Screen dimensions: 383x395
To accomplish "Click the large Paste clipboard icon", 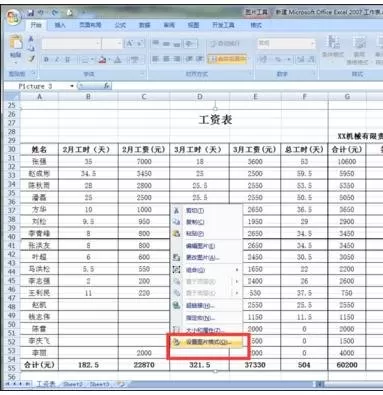I will tap(16, 42).
